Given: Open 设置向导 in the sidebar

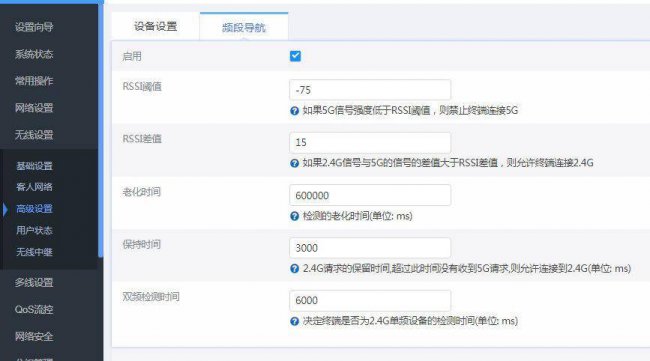Looking at the screenshot, I should point(34,27).
